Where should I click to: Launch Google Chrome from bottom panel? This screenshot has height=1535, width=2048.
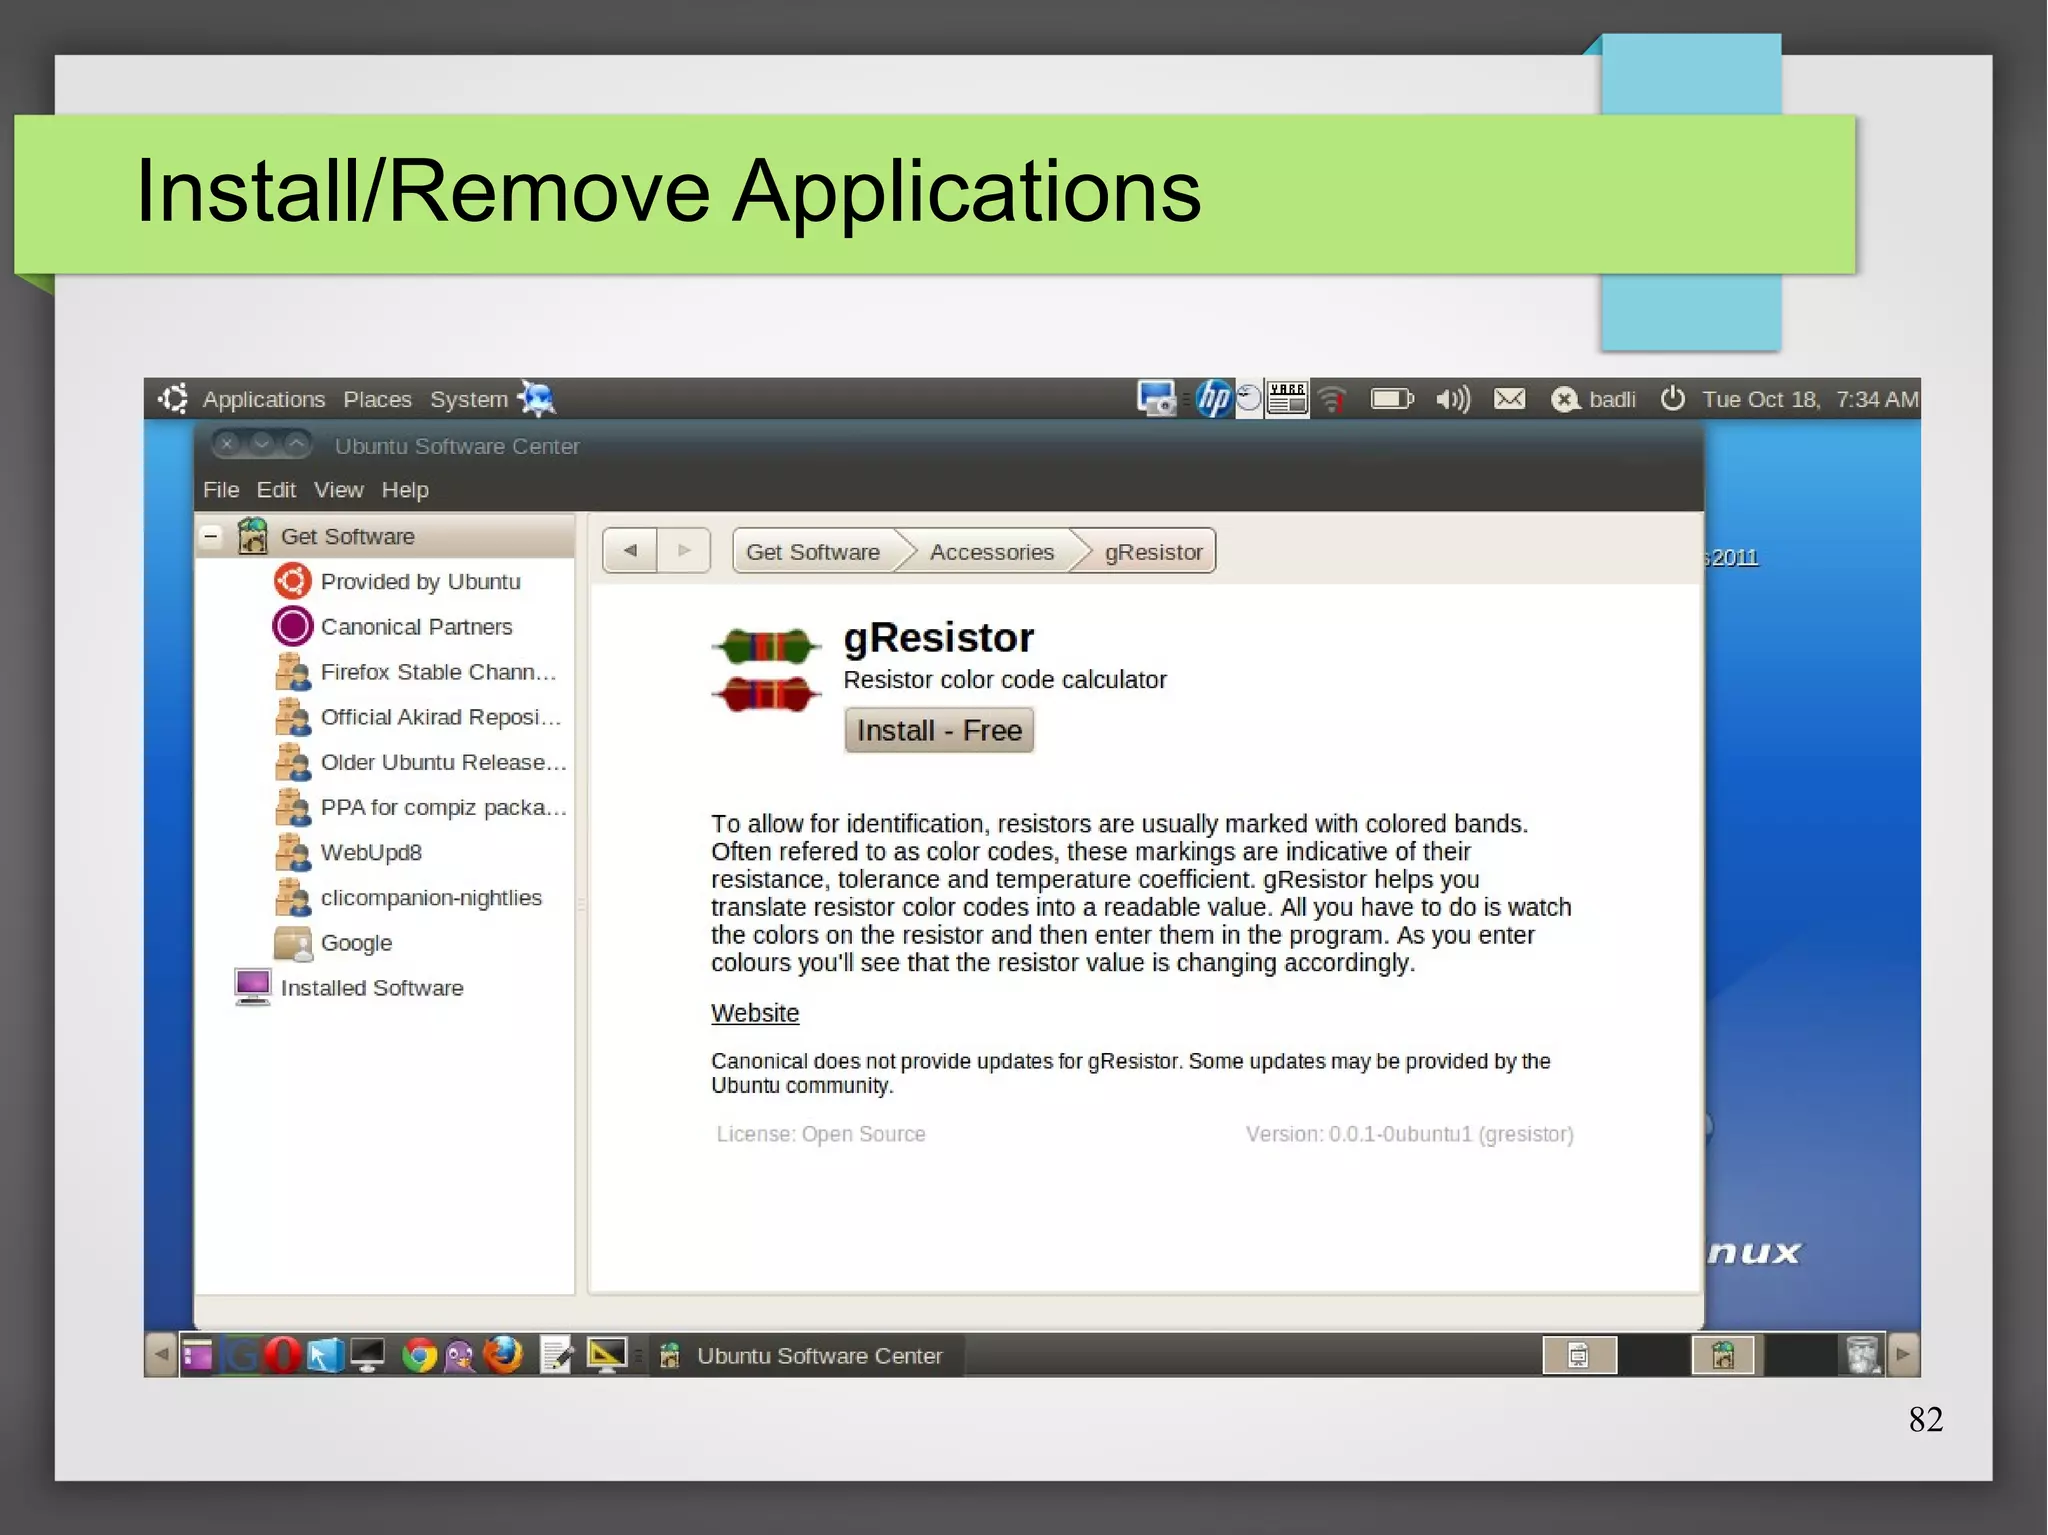coord(419,1356)
